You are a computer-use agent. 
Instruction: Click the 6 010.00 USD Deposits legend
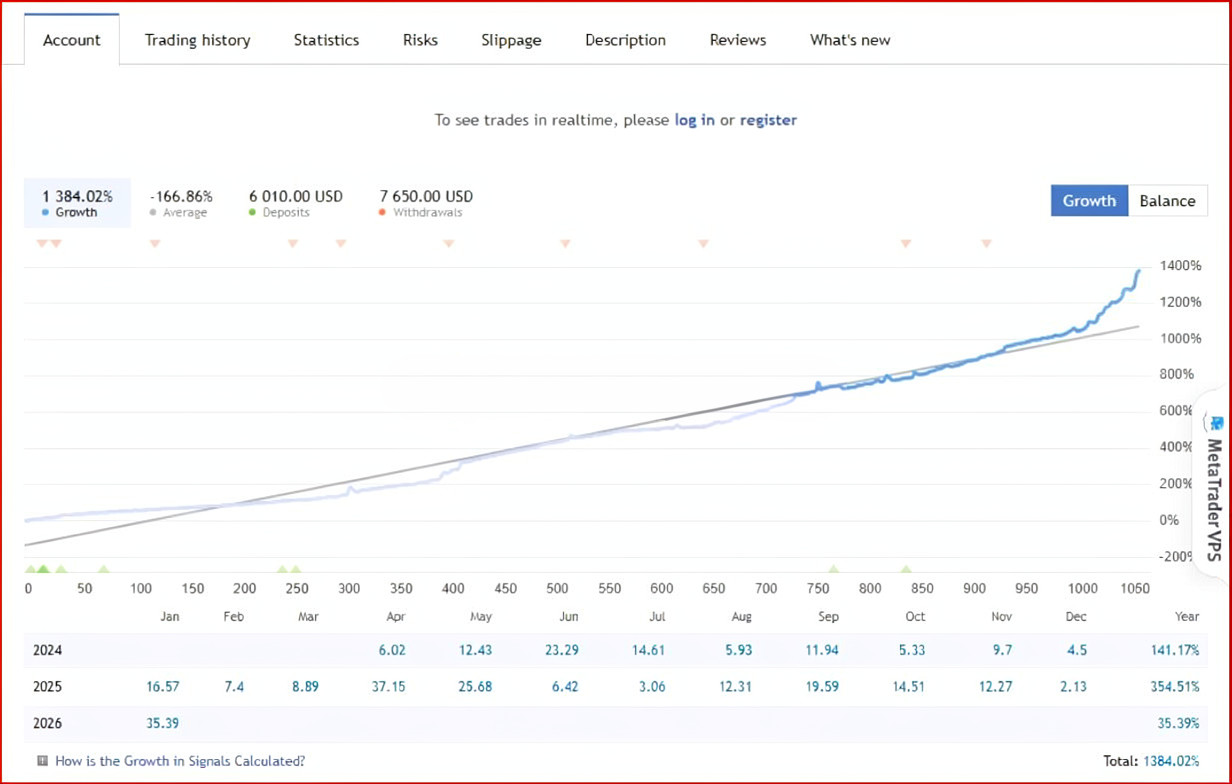point(295,203)
